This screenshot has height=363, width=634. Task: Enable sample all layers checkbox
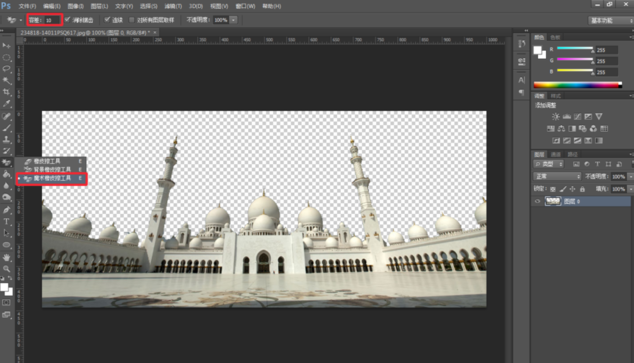click(x=131, y=20)
